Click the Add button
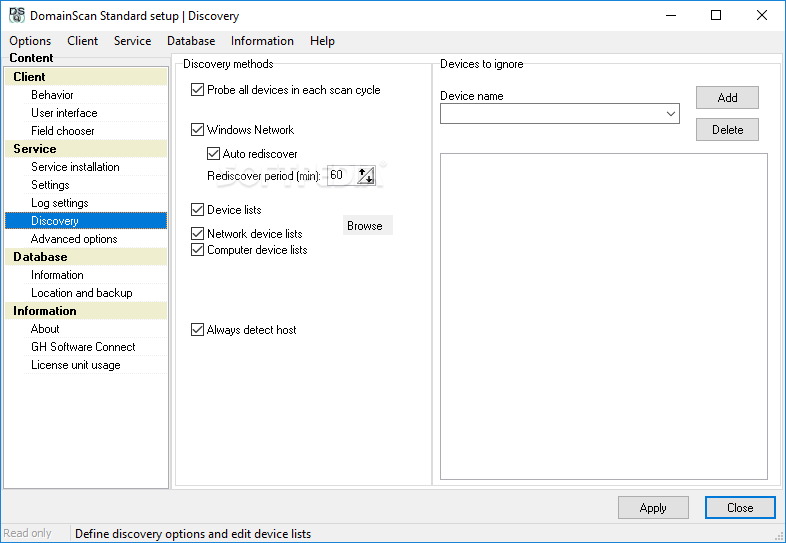Viewport: 786px width, 543px height. click(x=727, y=98)
